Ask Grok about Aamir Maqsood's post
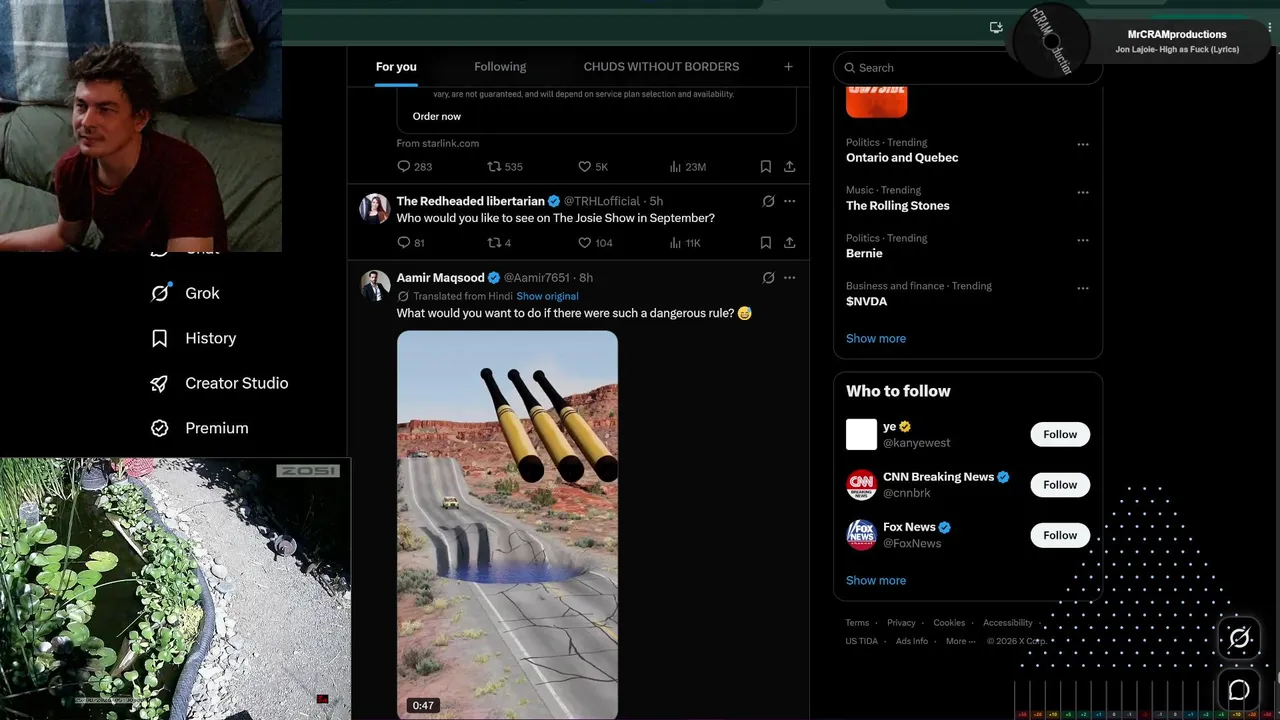The width and height of the screenshot is (1280, 720). click(x=768, y=278)
